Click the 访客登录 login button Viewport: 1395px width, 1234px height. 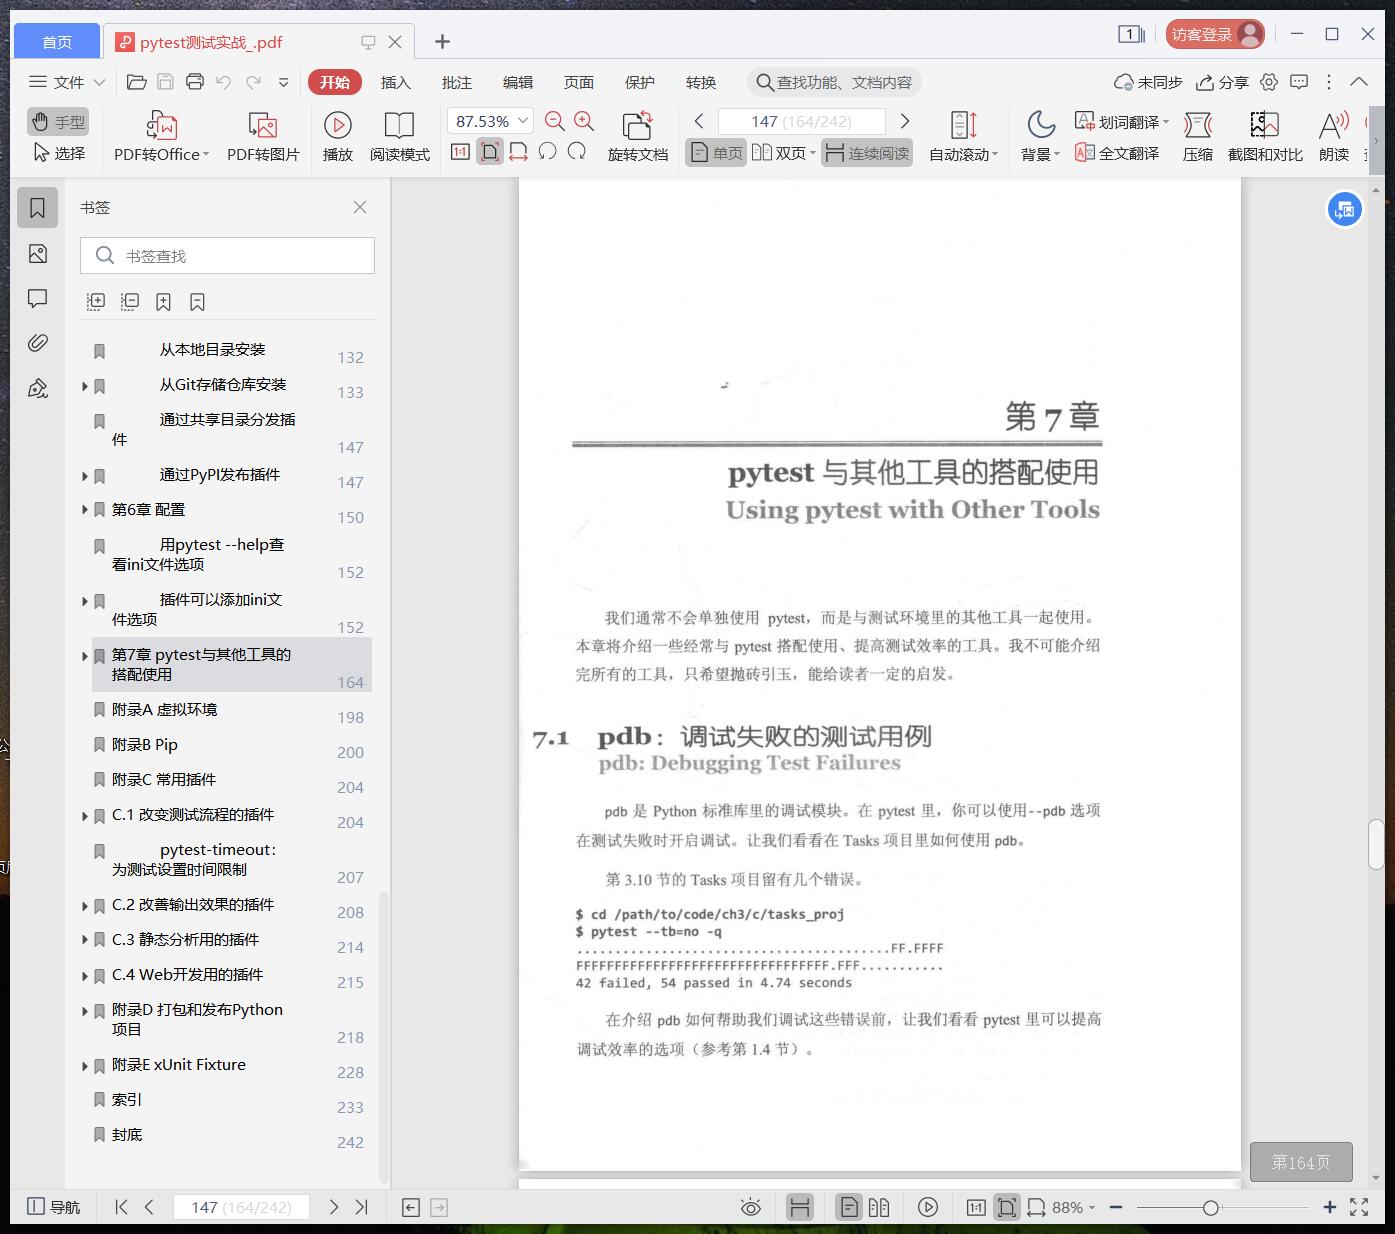click(1215, 34)
